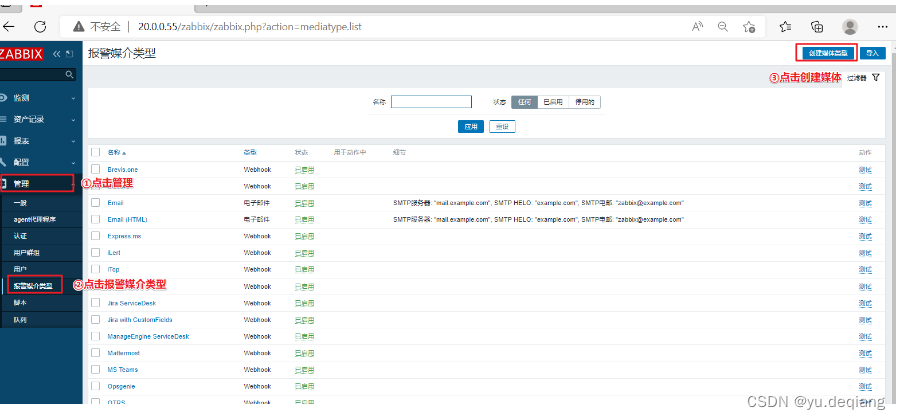Click the 创建媒体类型 button
This screenshot has width=900, height=420.
827,53
